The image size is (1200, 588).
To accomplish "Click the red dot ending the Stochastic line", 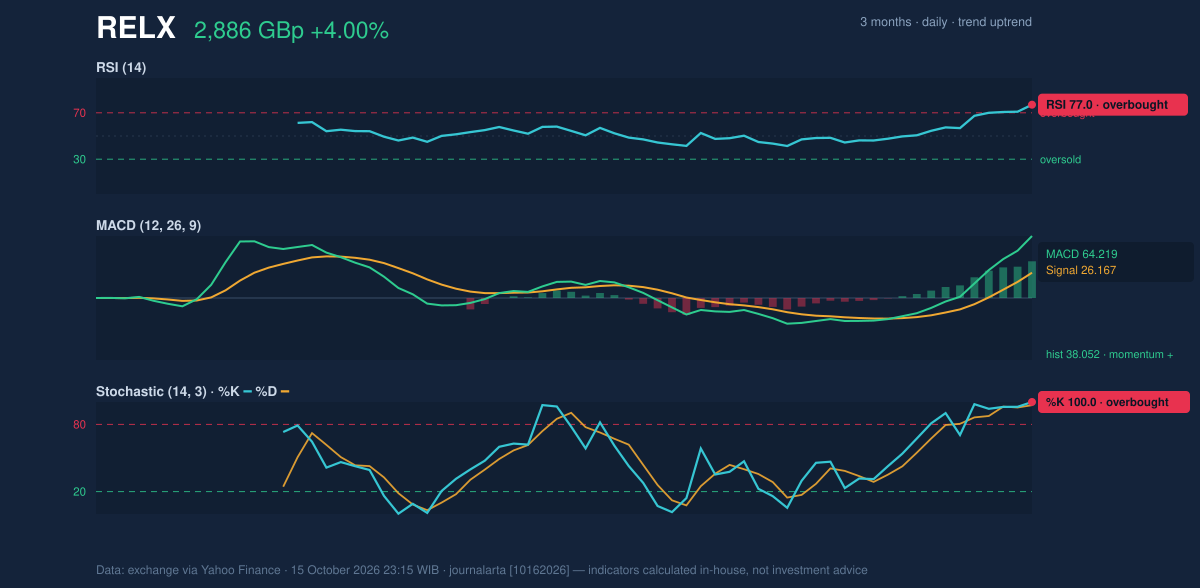I will point(1031,402).
